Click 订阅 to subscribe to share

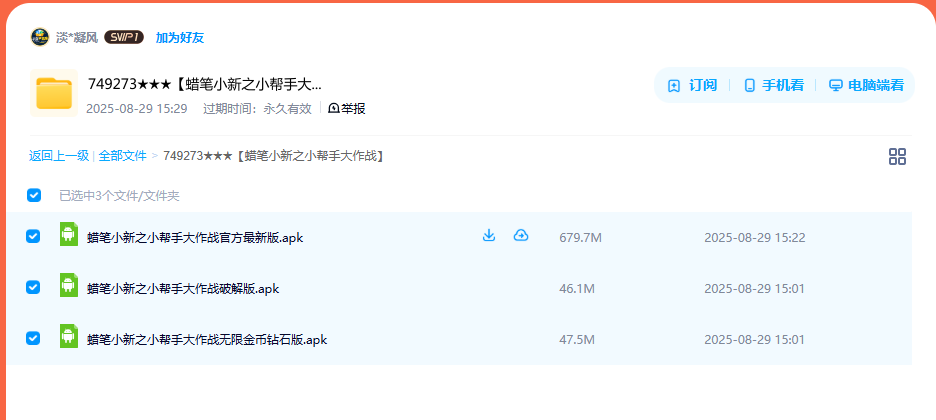click(692, 85)
